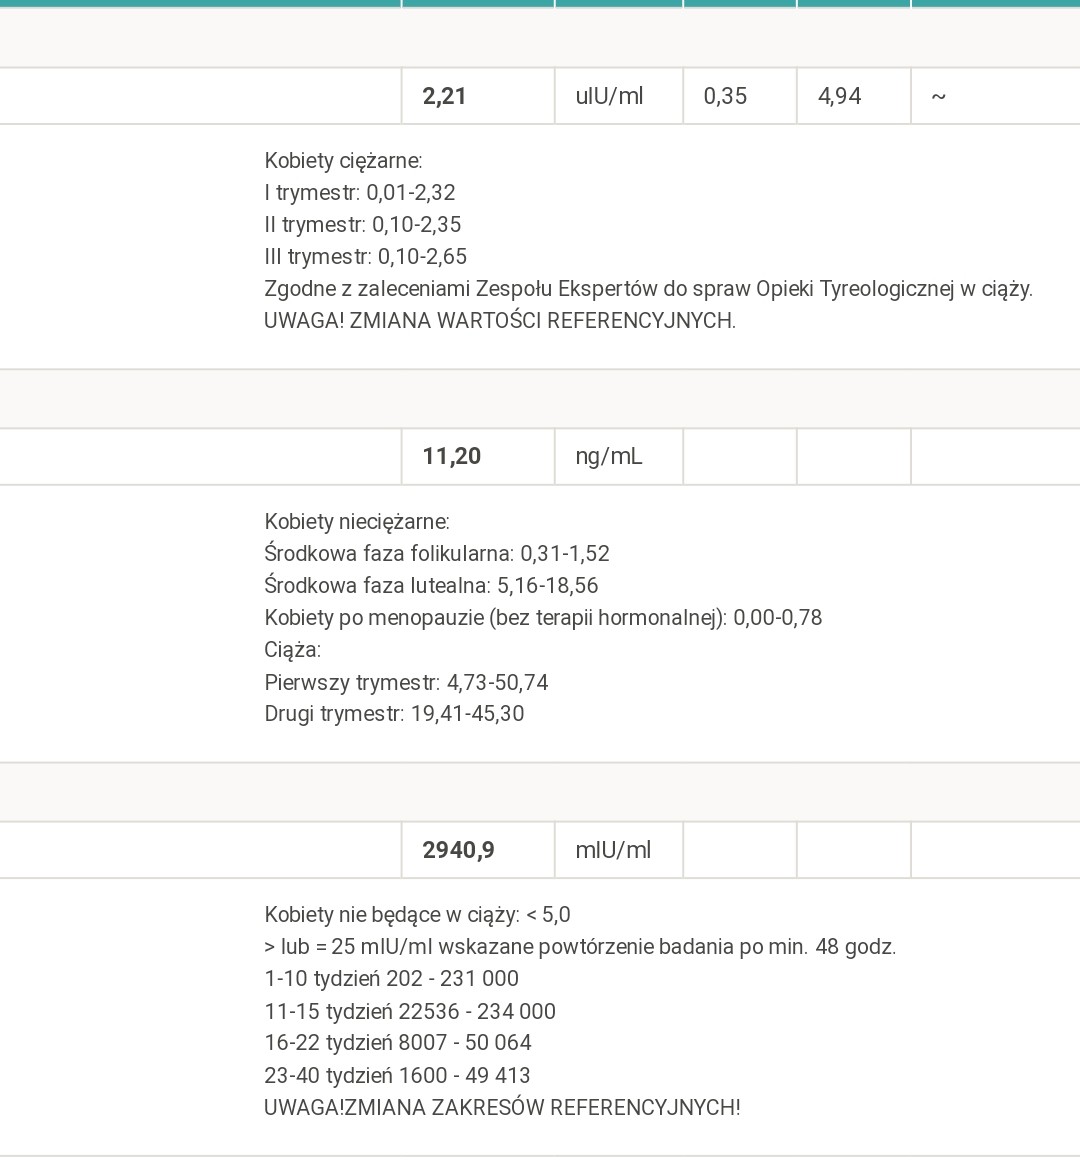Select the uIU/ml unit cell
1080x1167 pixels.
tap(609, 96)
